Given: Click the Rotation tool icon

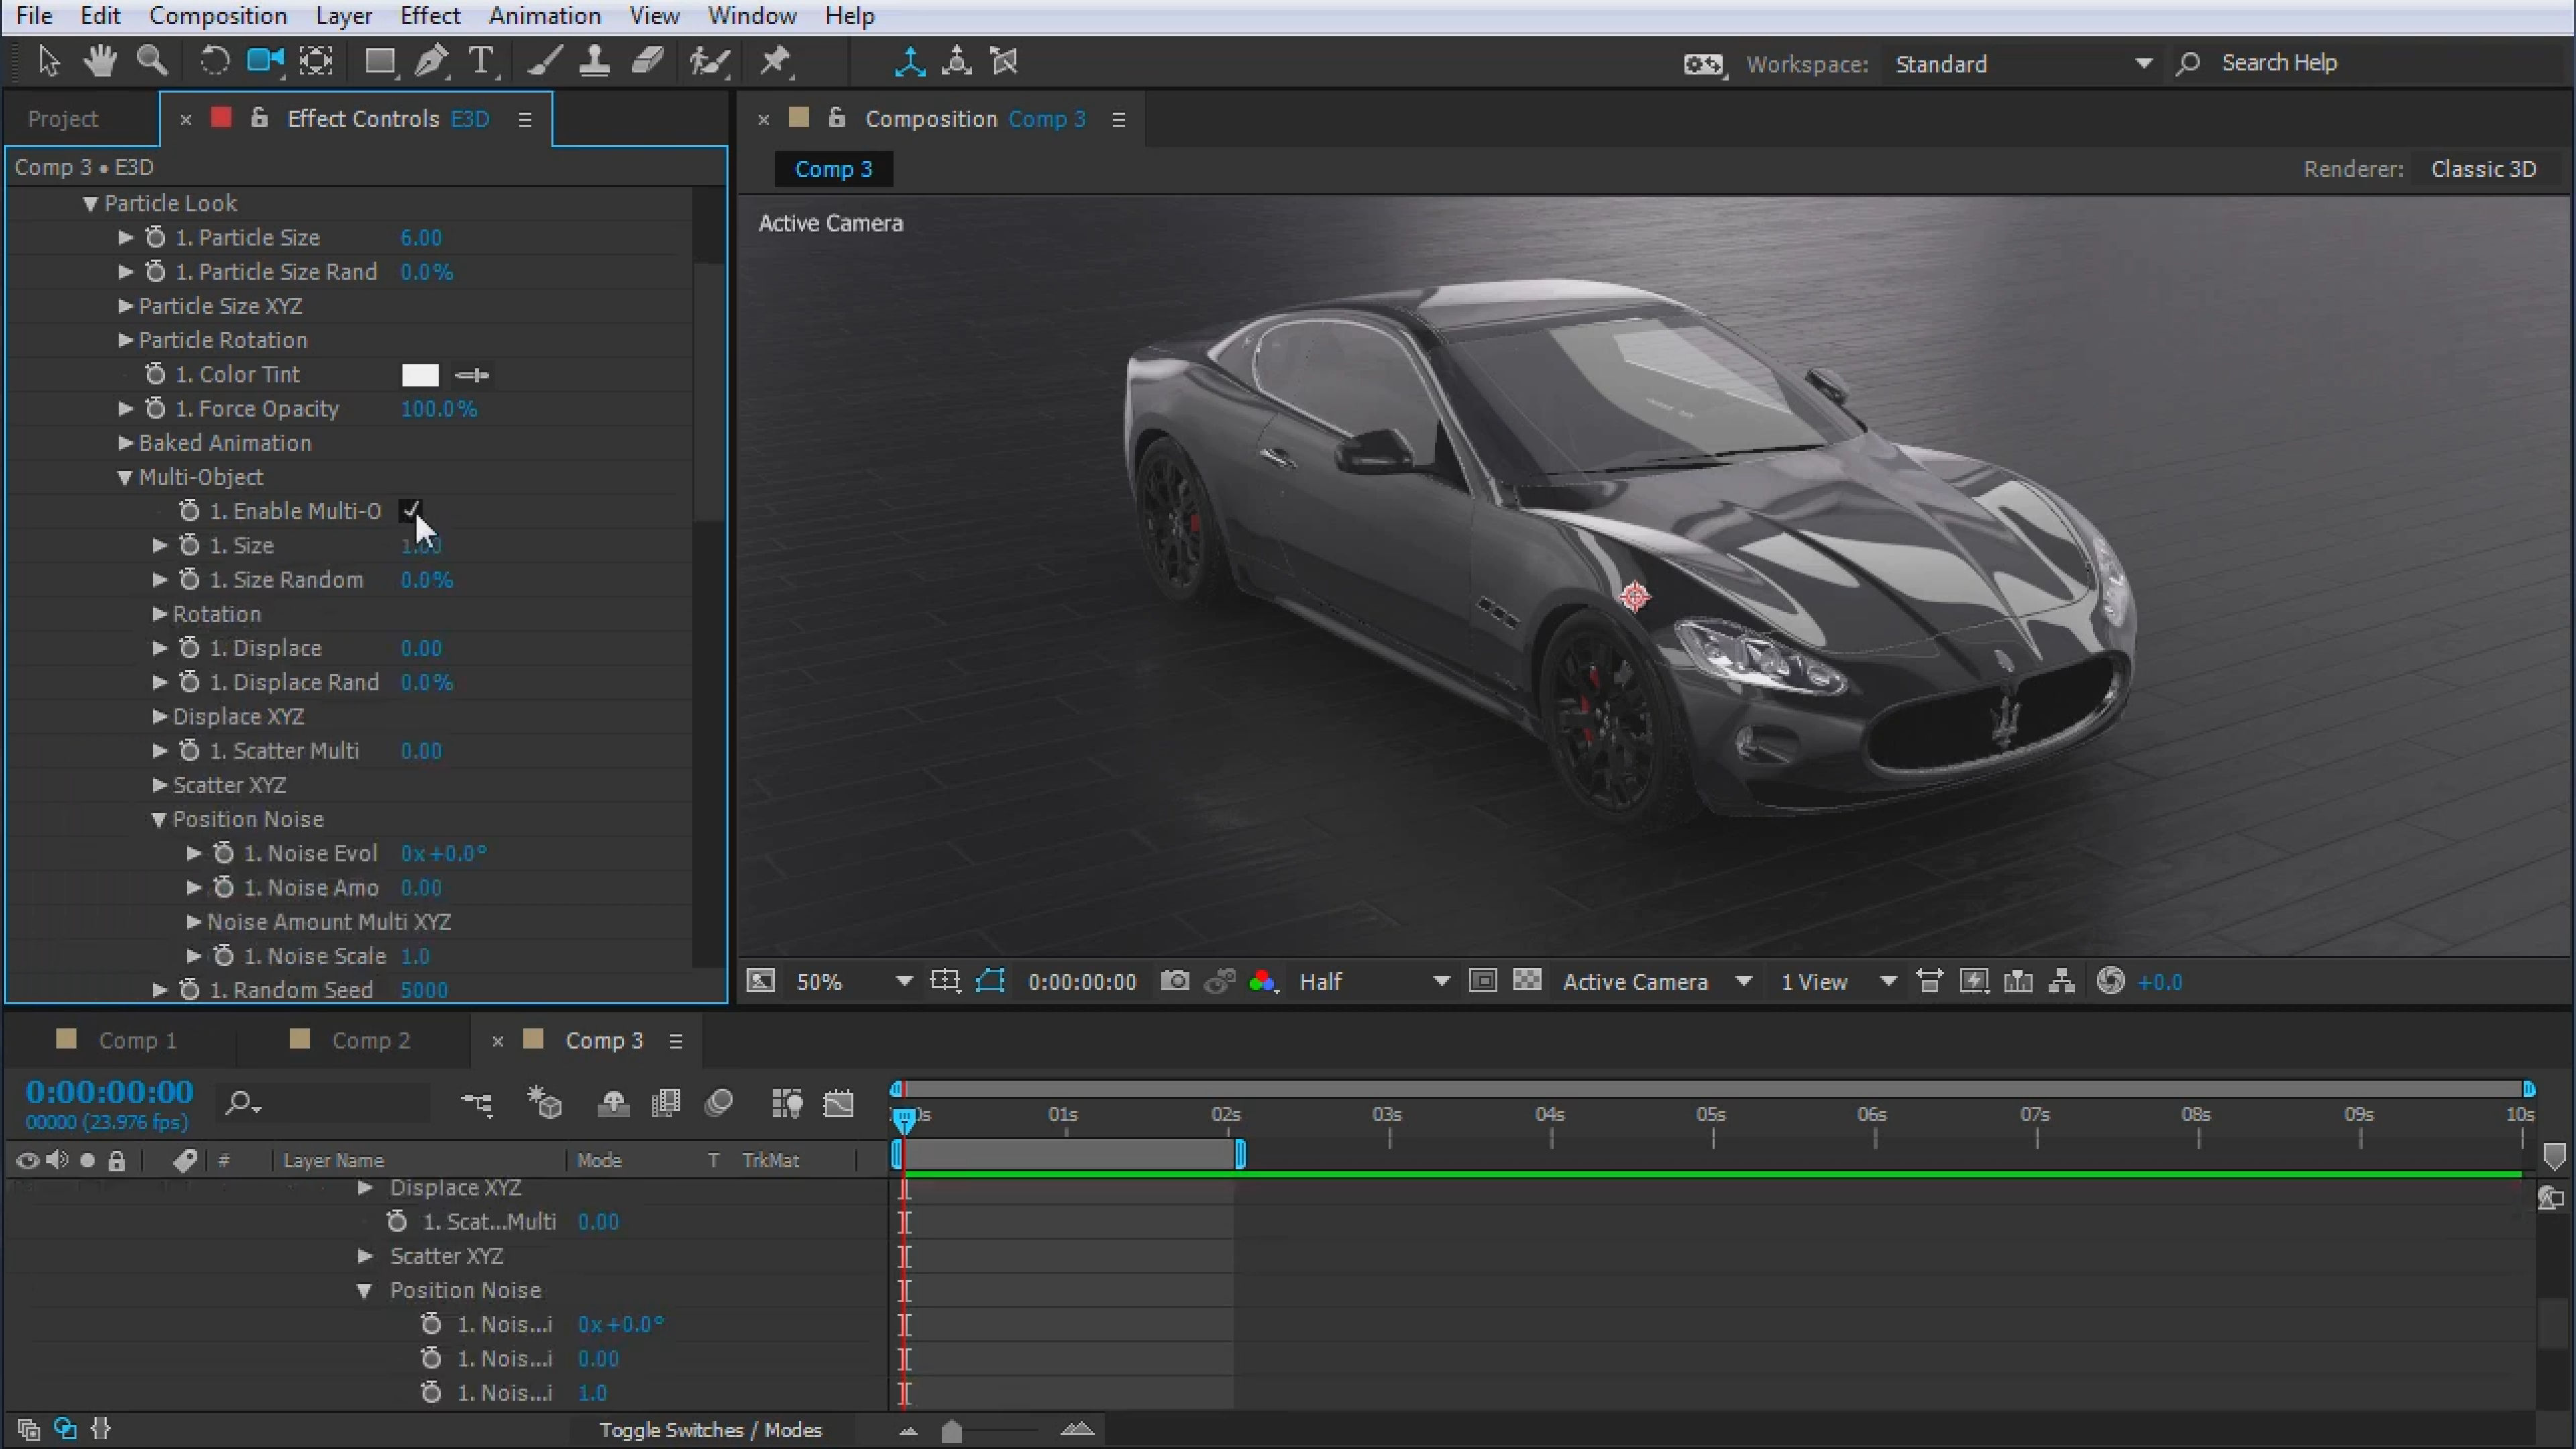Looking at the screenshot, I should tap(214, 62).
